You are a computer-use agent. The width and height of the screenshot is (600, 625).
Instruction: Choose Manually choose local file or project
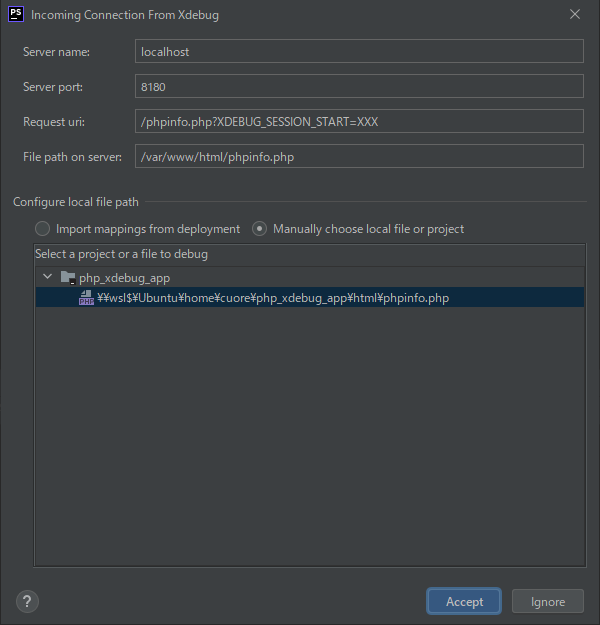(260, 229)
